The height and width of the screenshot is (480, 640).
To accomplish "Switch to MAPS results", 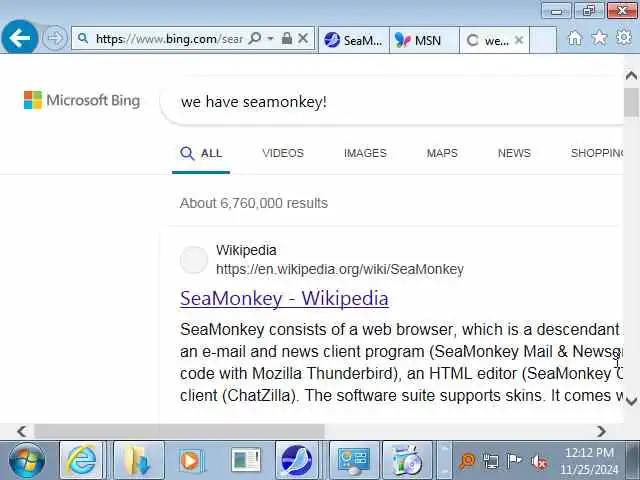I will [x=442, y=153].
